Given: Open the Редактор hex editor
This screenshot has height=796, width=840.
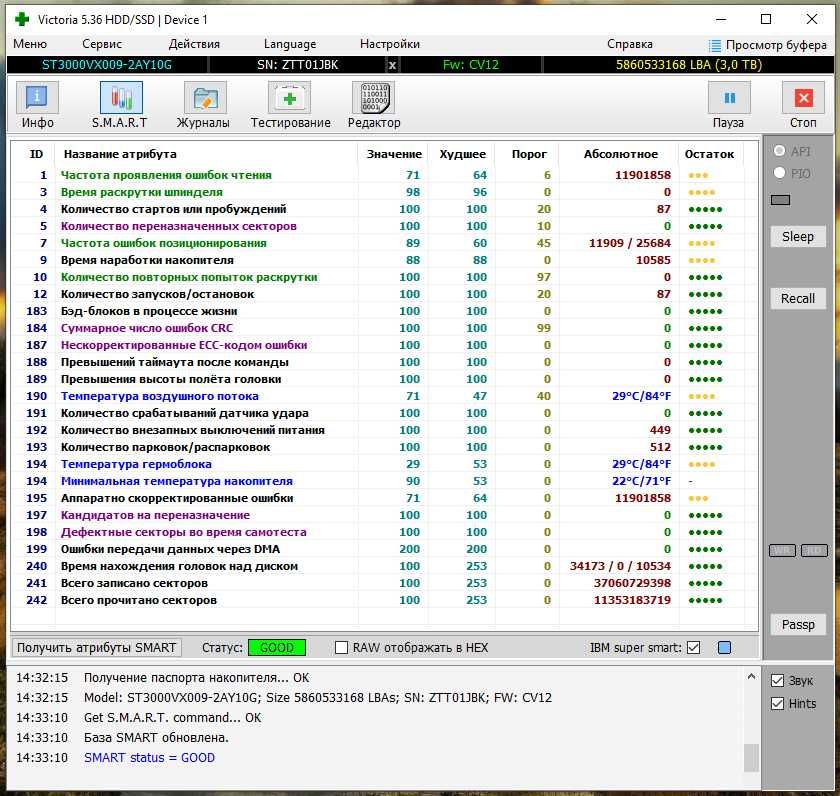Looking at the screenshot, I should (x=373, y=98).
